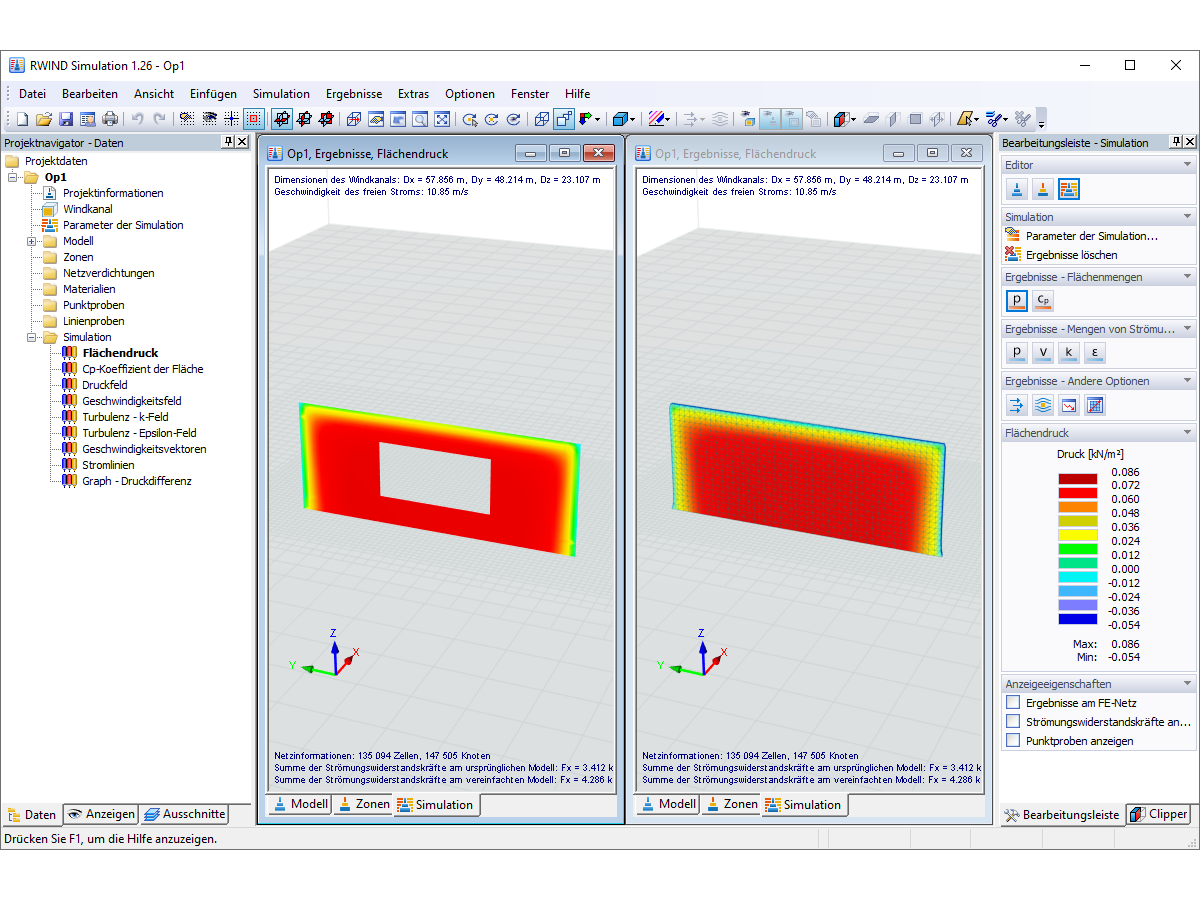Select the Cp coefficient result button

point(1043,299)
